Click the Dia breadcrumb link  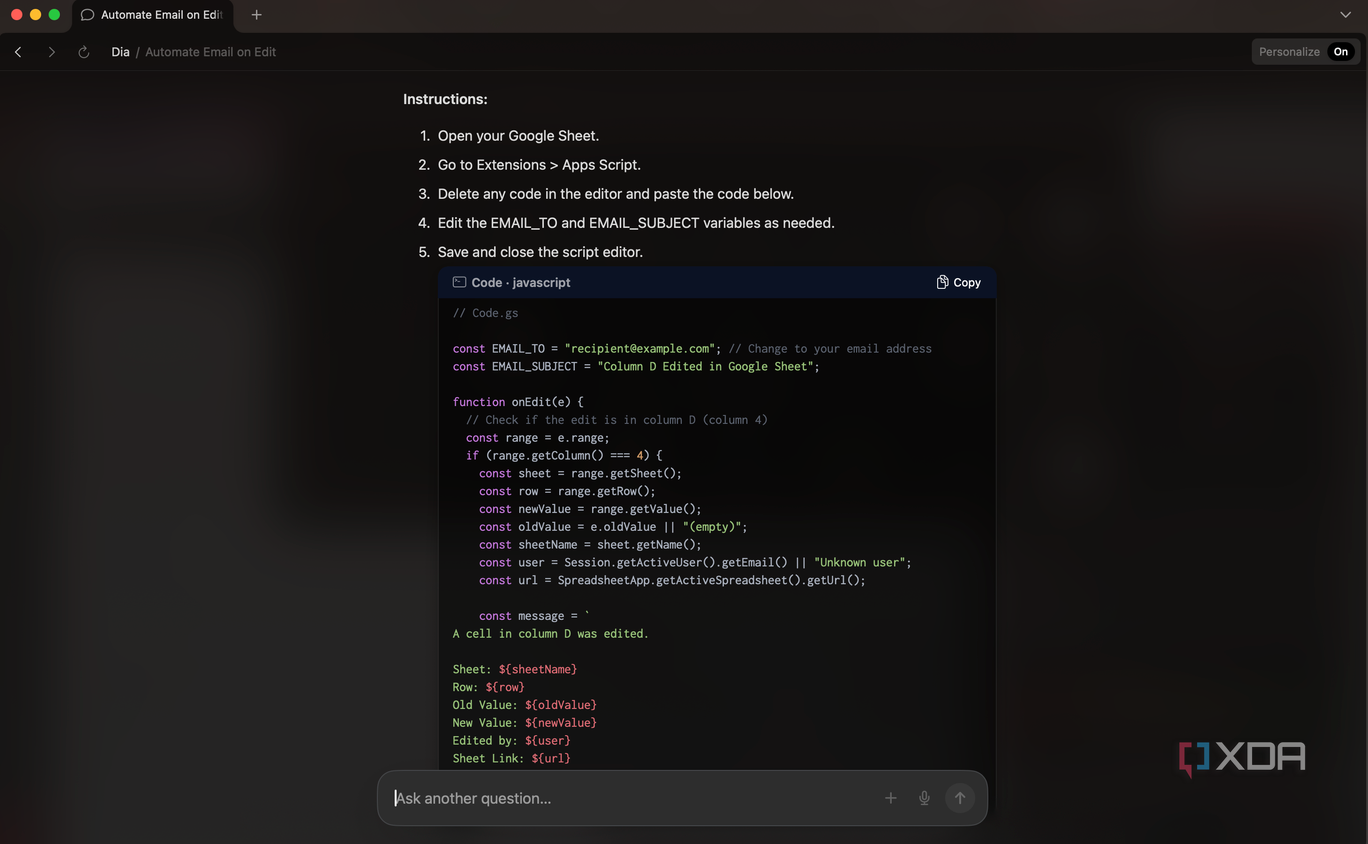point(120,52)
